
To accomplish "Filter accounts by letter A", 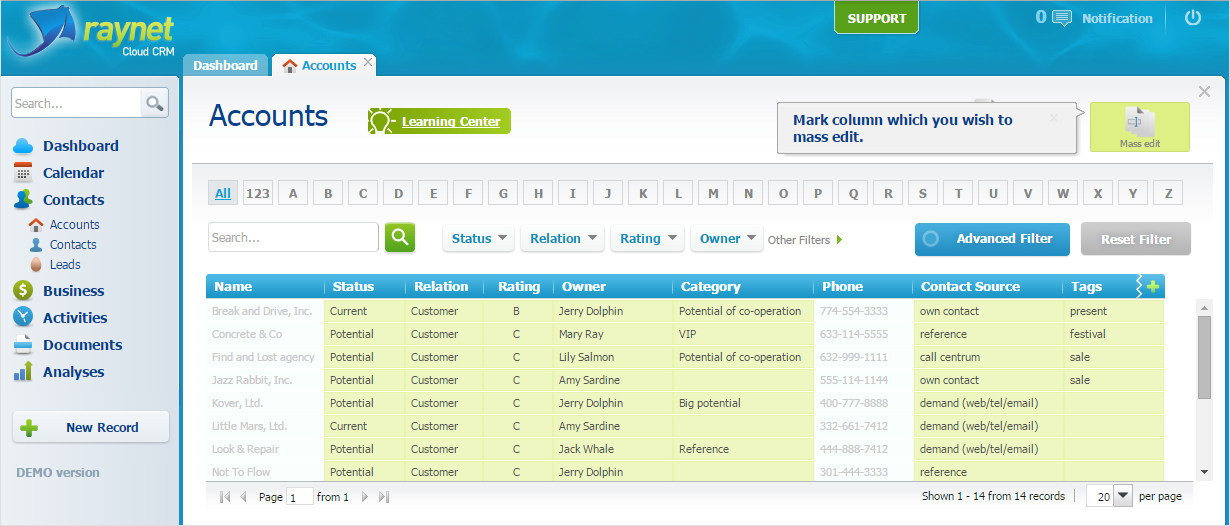I will pos(293,193).
